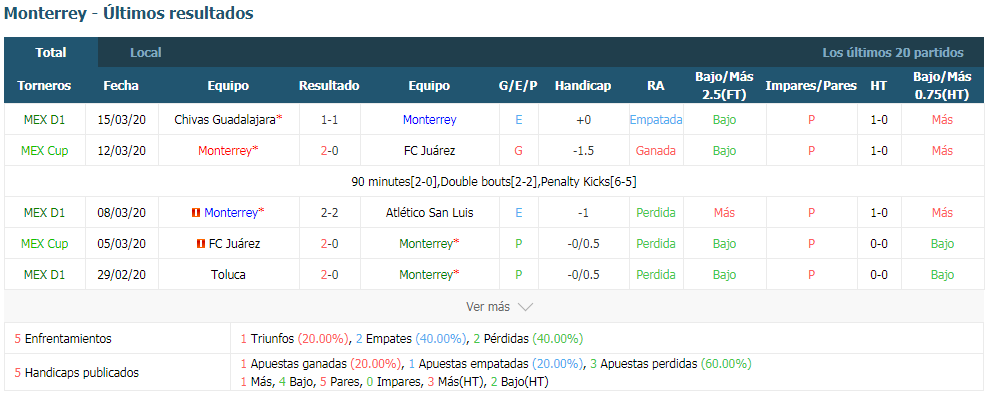Click FC Juárez in the 12/03/20 match
Viewport: 992px width, 398px height.
click(x=430, y=151)
